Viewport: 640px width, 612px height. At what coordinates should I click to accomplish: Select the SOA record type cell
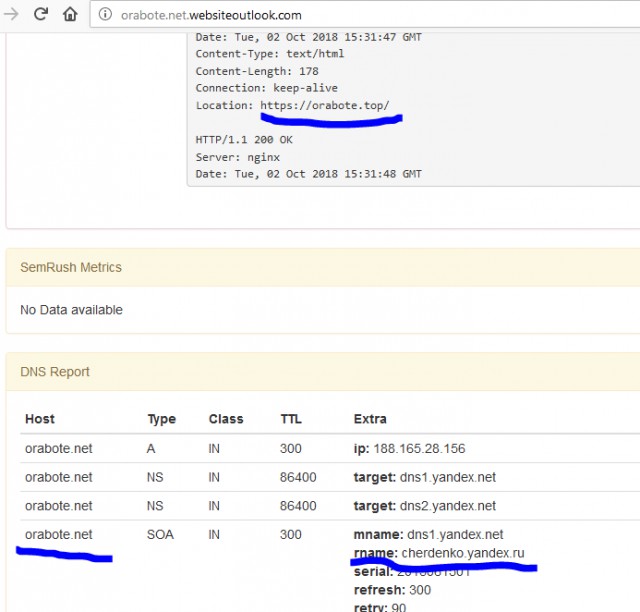pos(160,534)
